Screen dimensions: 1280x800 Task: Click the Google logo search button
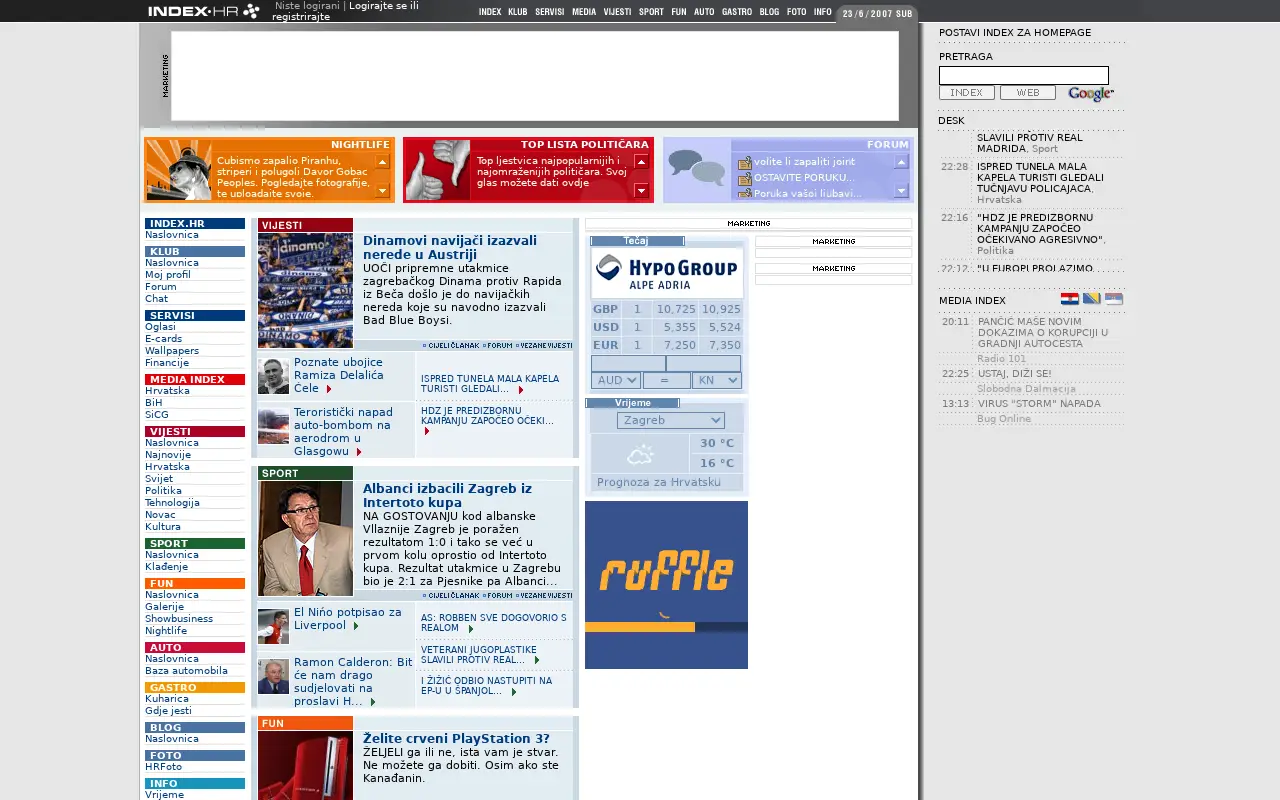point(1090,93)
